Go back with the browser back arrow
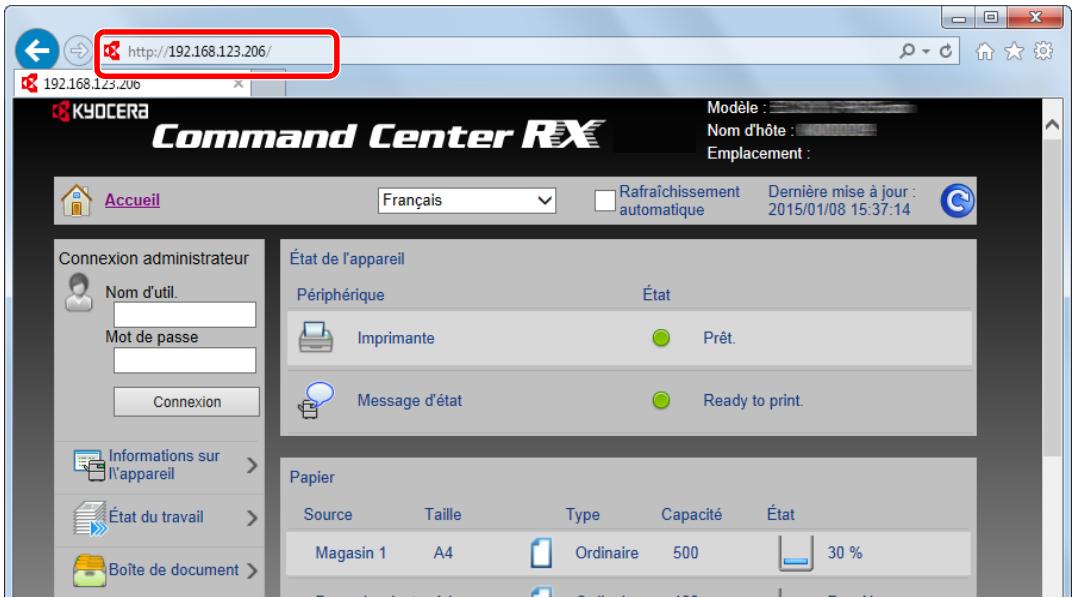Image resolution: width=1073 pixels, height=598 pixels. (x=37, y=49)
